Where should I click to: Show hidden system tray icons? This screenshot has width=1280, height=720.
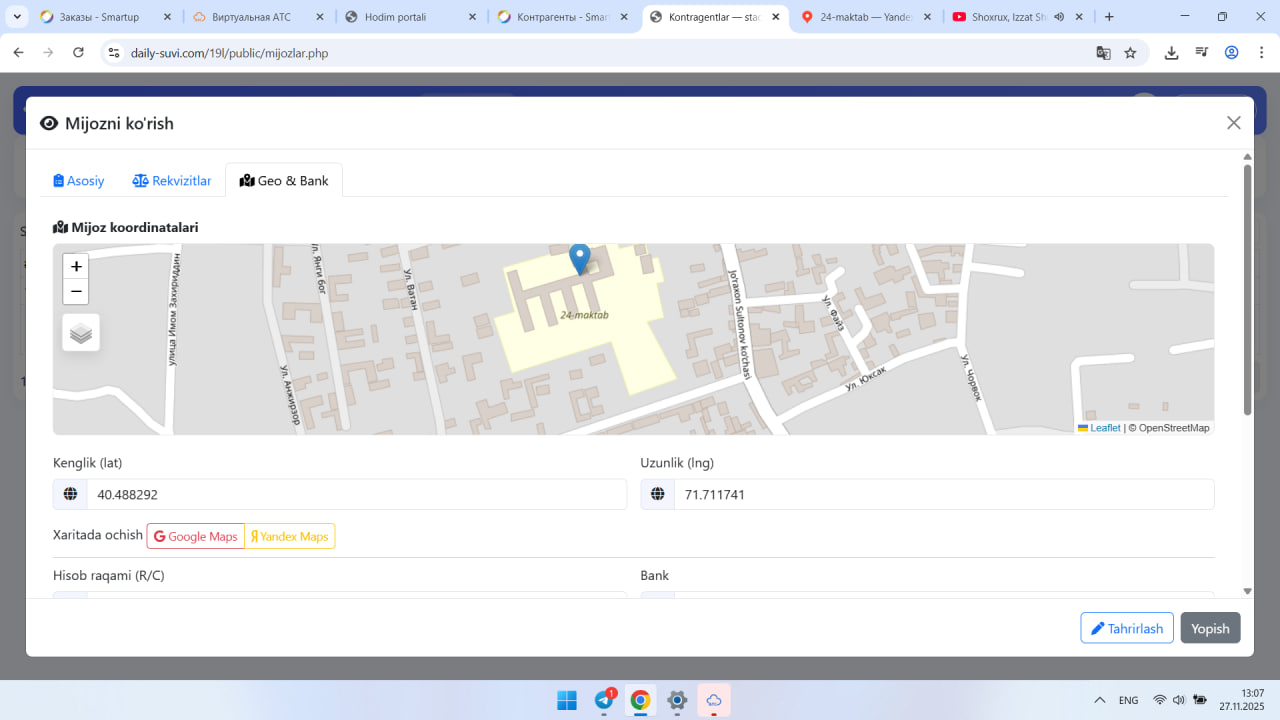1100,700
